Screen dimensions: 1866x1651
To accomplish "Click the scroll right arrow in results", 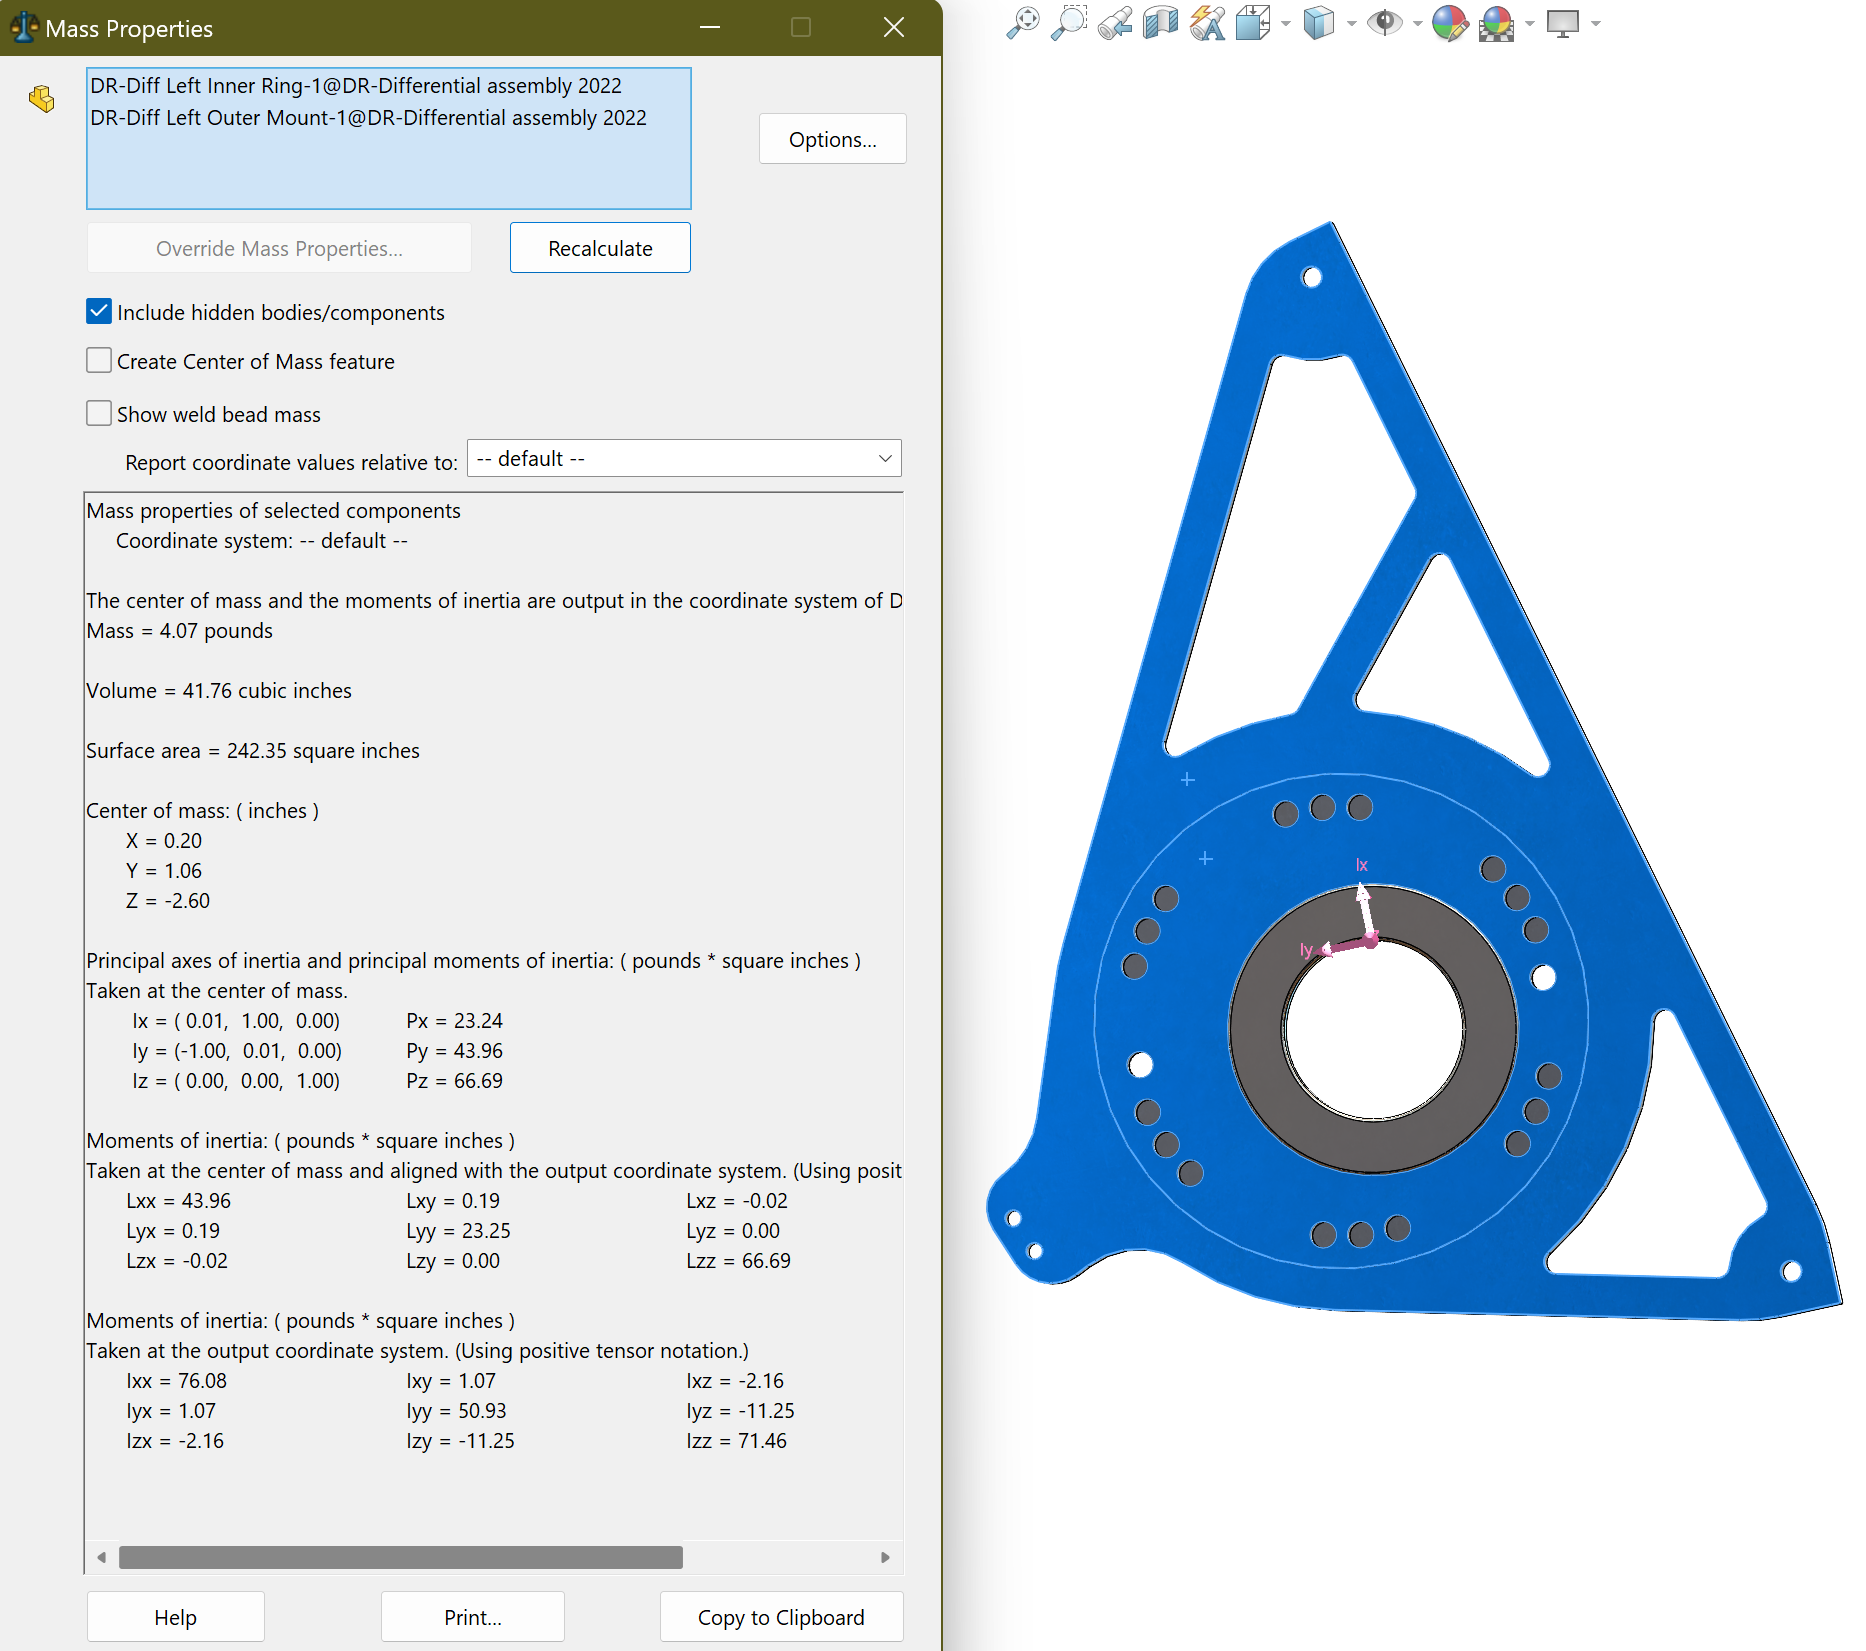I will coord(885,1557).
